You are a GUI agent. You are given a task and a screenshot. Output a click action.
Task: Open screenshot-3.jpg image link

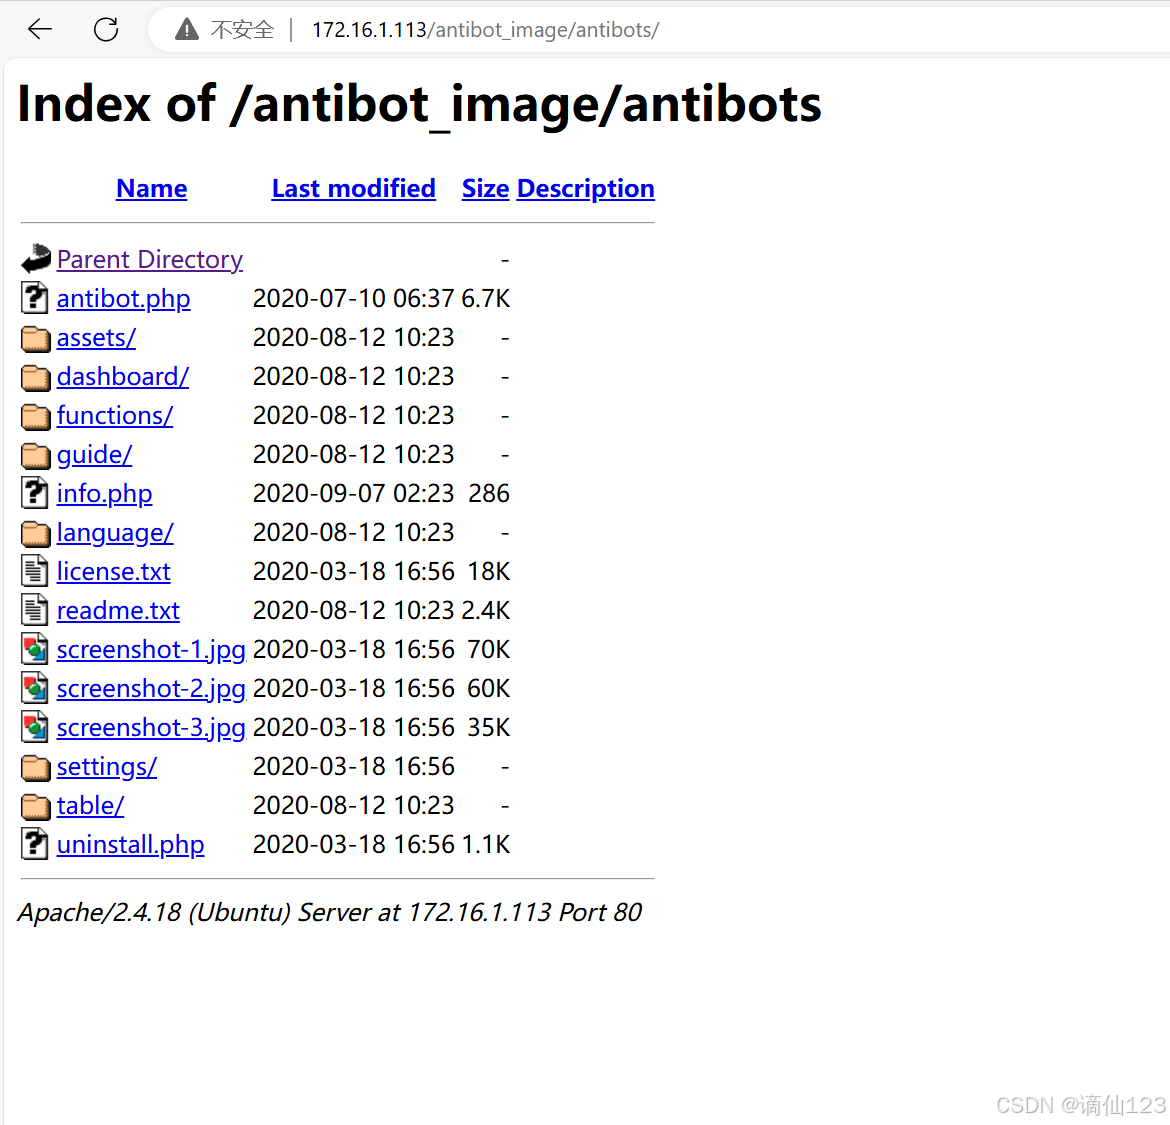tap(151, 727)
